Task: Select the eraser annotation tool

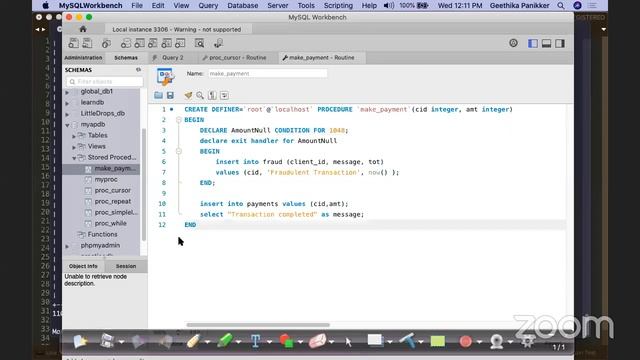Action: pyautogui.click(x=318, y=341)
